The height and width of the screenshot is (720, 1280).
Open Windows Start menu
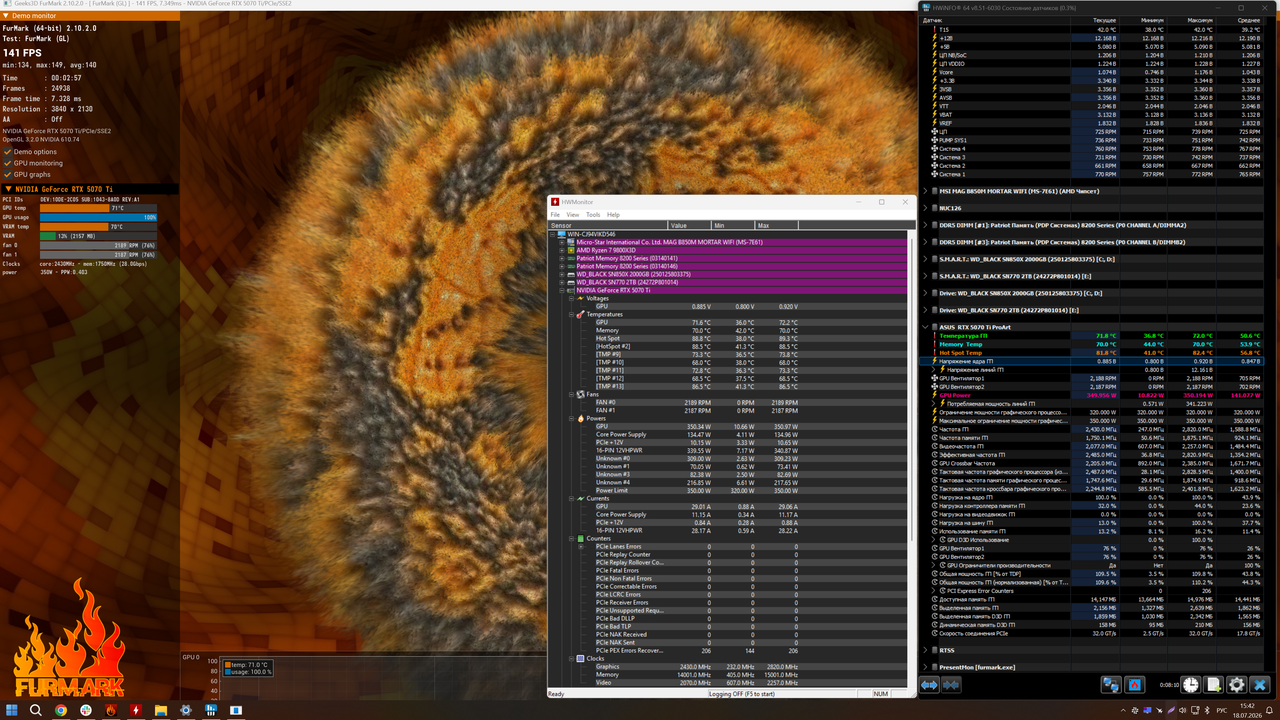click(x=12, y=710)
